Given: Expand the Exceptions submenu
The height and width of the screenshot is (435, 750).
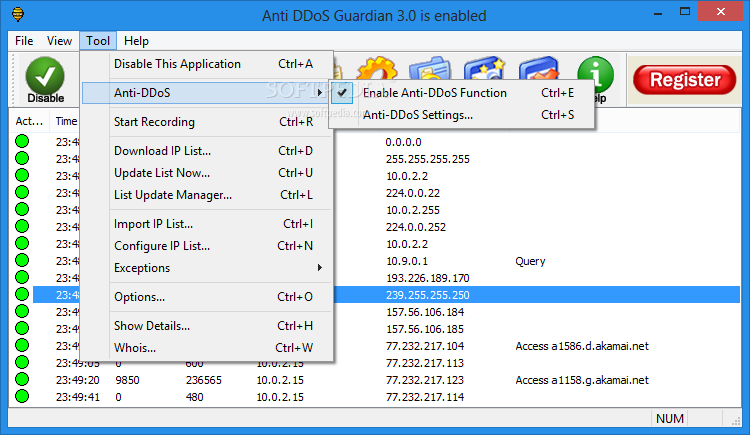Looking at the screenshot, I should 207,268.
